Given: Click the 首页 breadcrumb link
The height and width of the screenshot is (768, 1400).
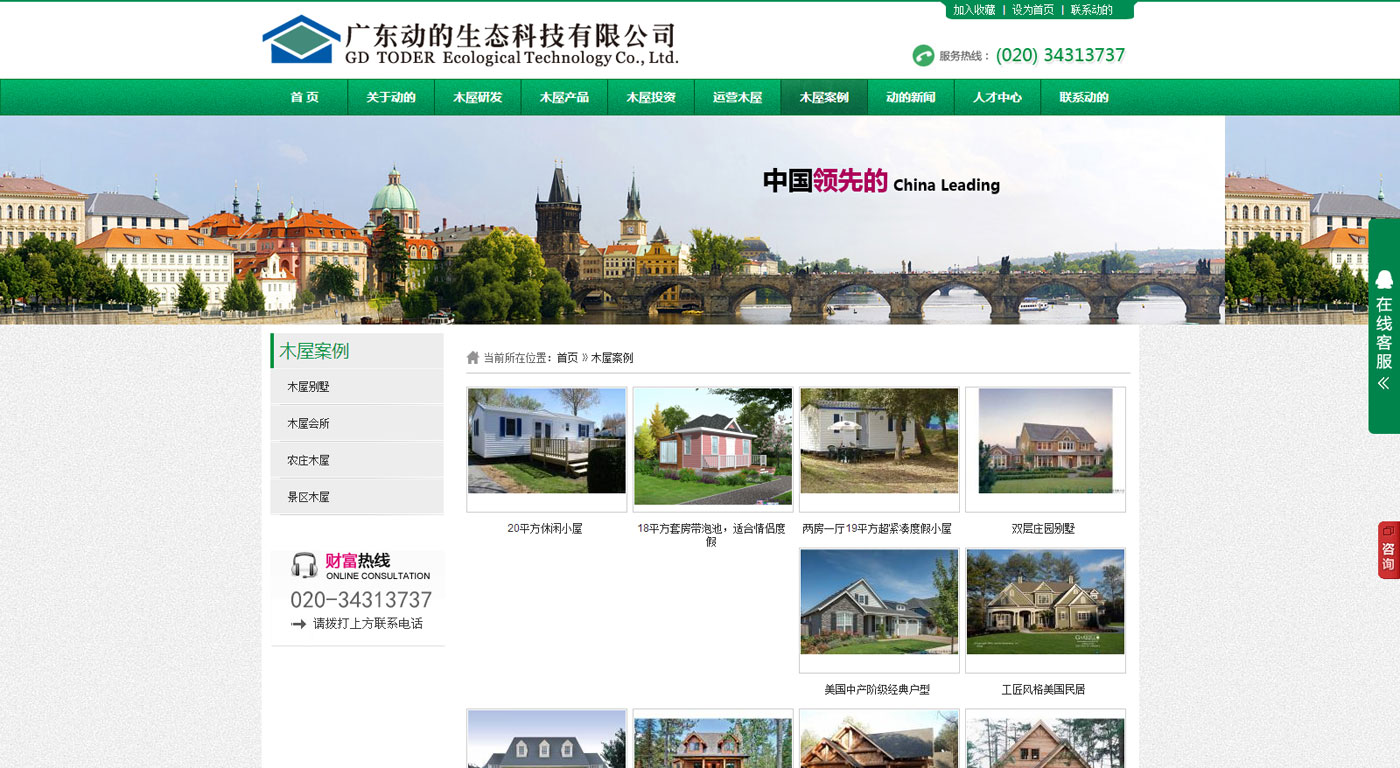Looking at the screenshot, I should coord(567,358).
